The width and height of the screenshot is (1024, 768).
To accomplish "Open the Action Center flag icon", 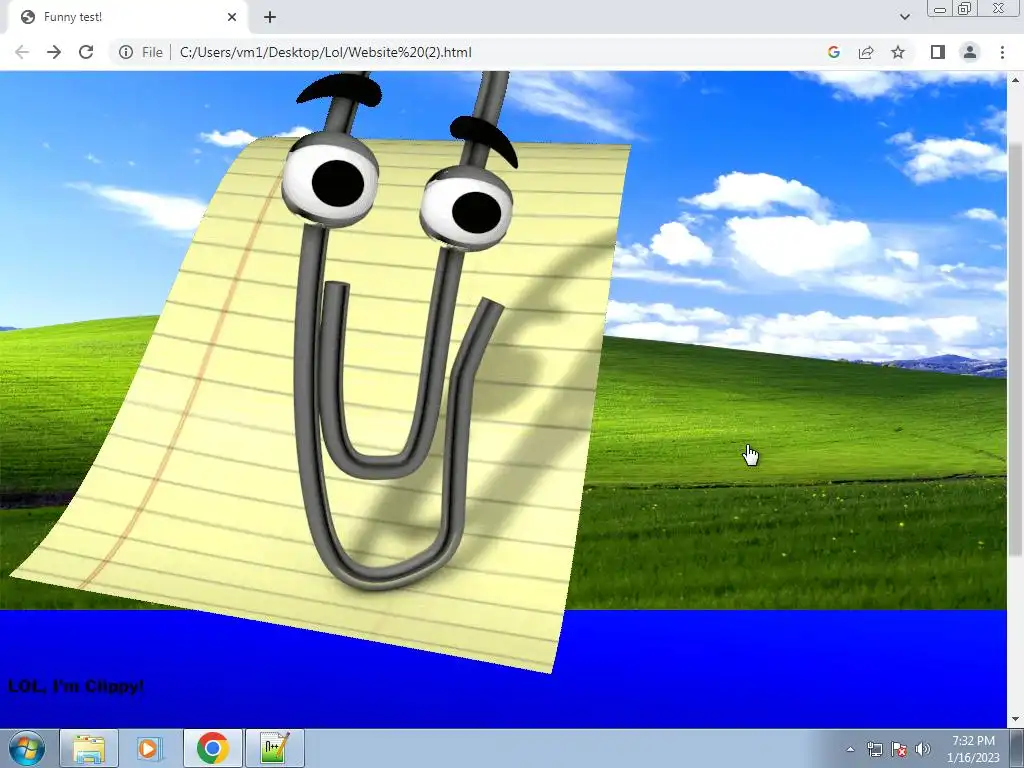I will pyautogui.click(x=899, y=749).
